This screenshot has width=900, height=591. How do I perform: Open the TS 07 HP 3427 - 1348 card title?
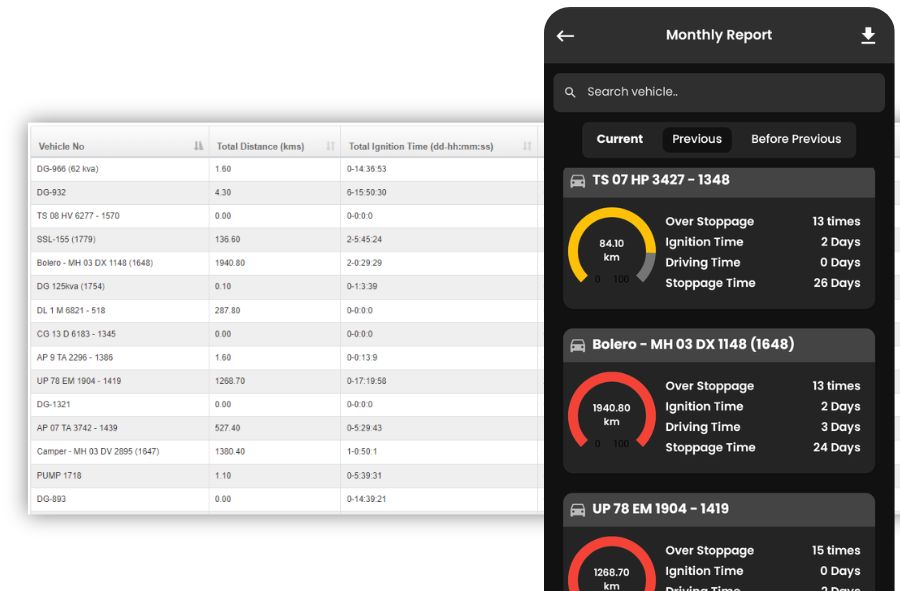661,180
